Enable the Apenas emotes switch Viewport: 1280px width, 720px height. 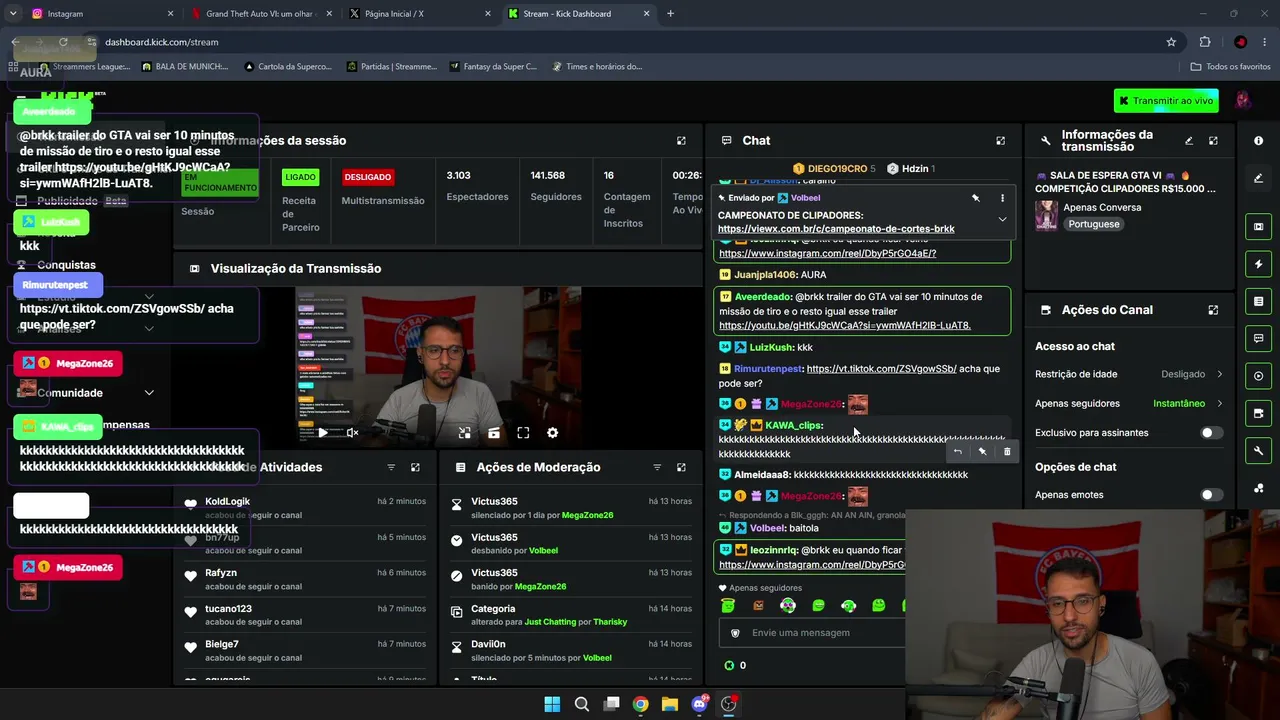(x=1210, y=495)
